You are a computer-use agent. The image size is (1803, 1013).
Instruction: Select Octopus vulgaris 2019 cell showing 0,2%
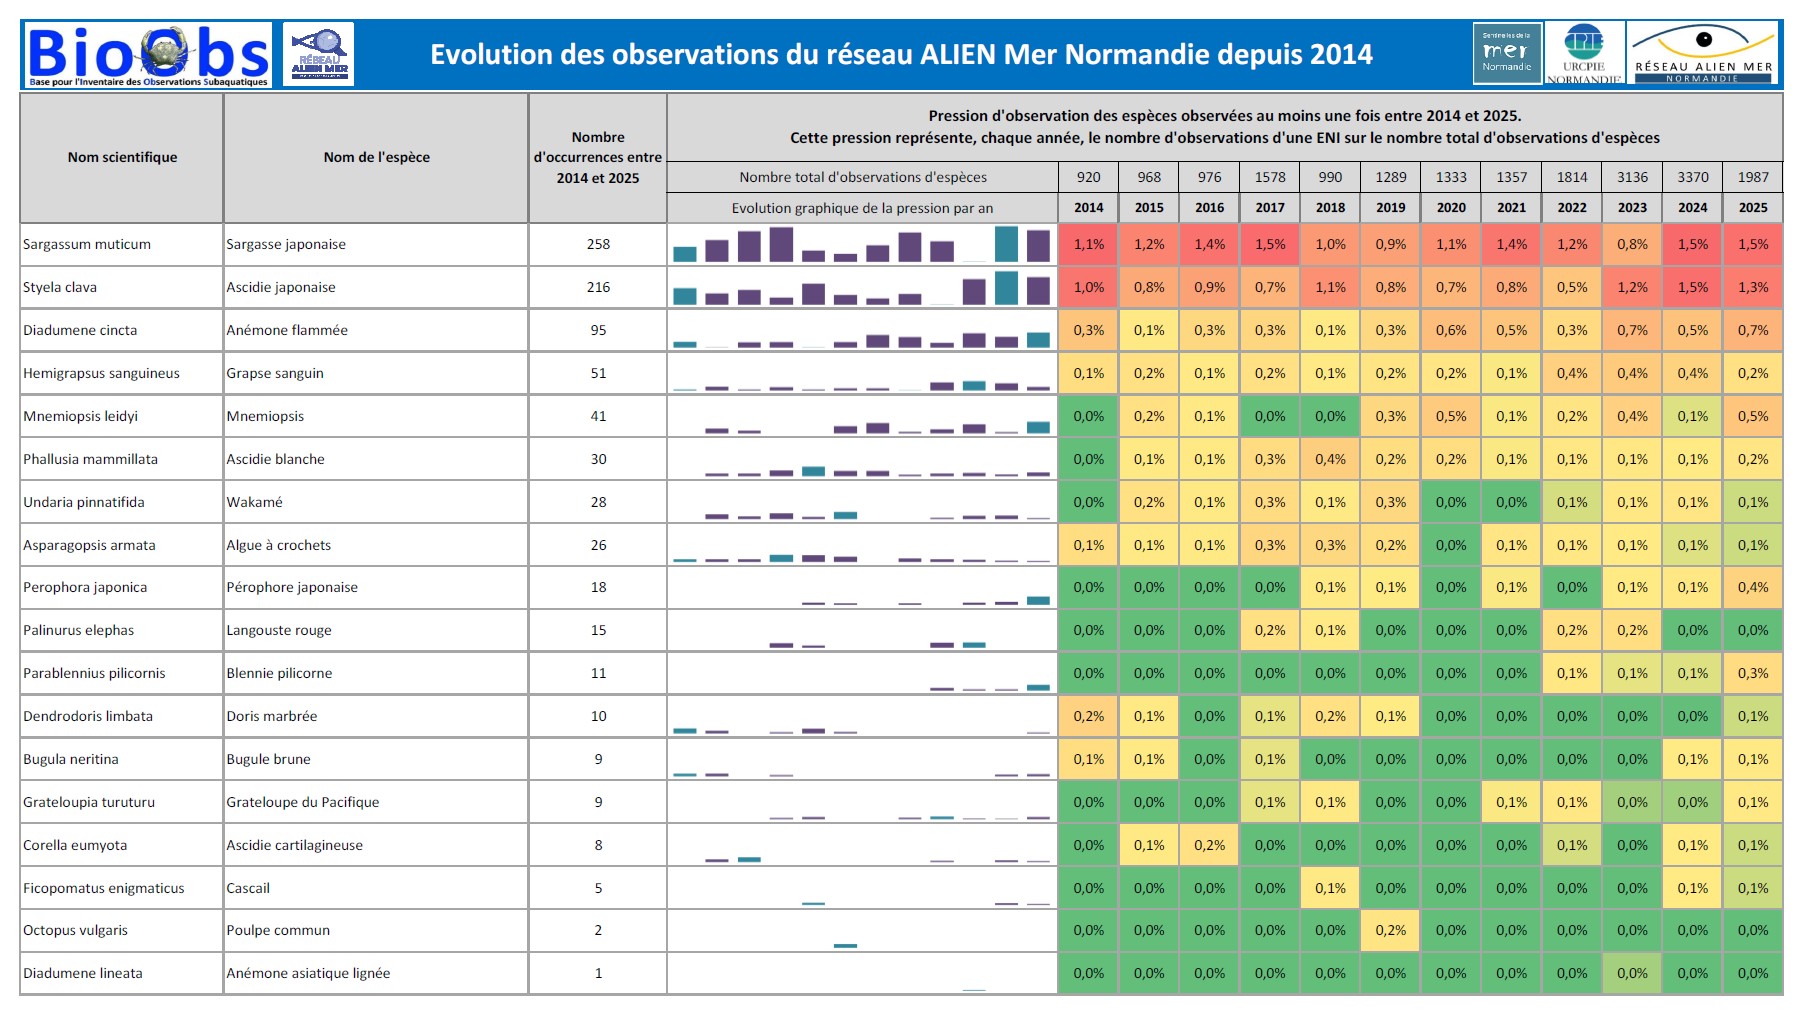pos(1390,930)
